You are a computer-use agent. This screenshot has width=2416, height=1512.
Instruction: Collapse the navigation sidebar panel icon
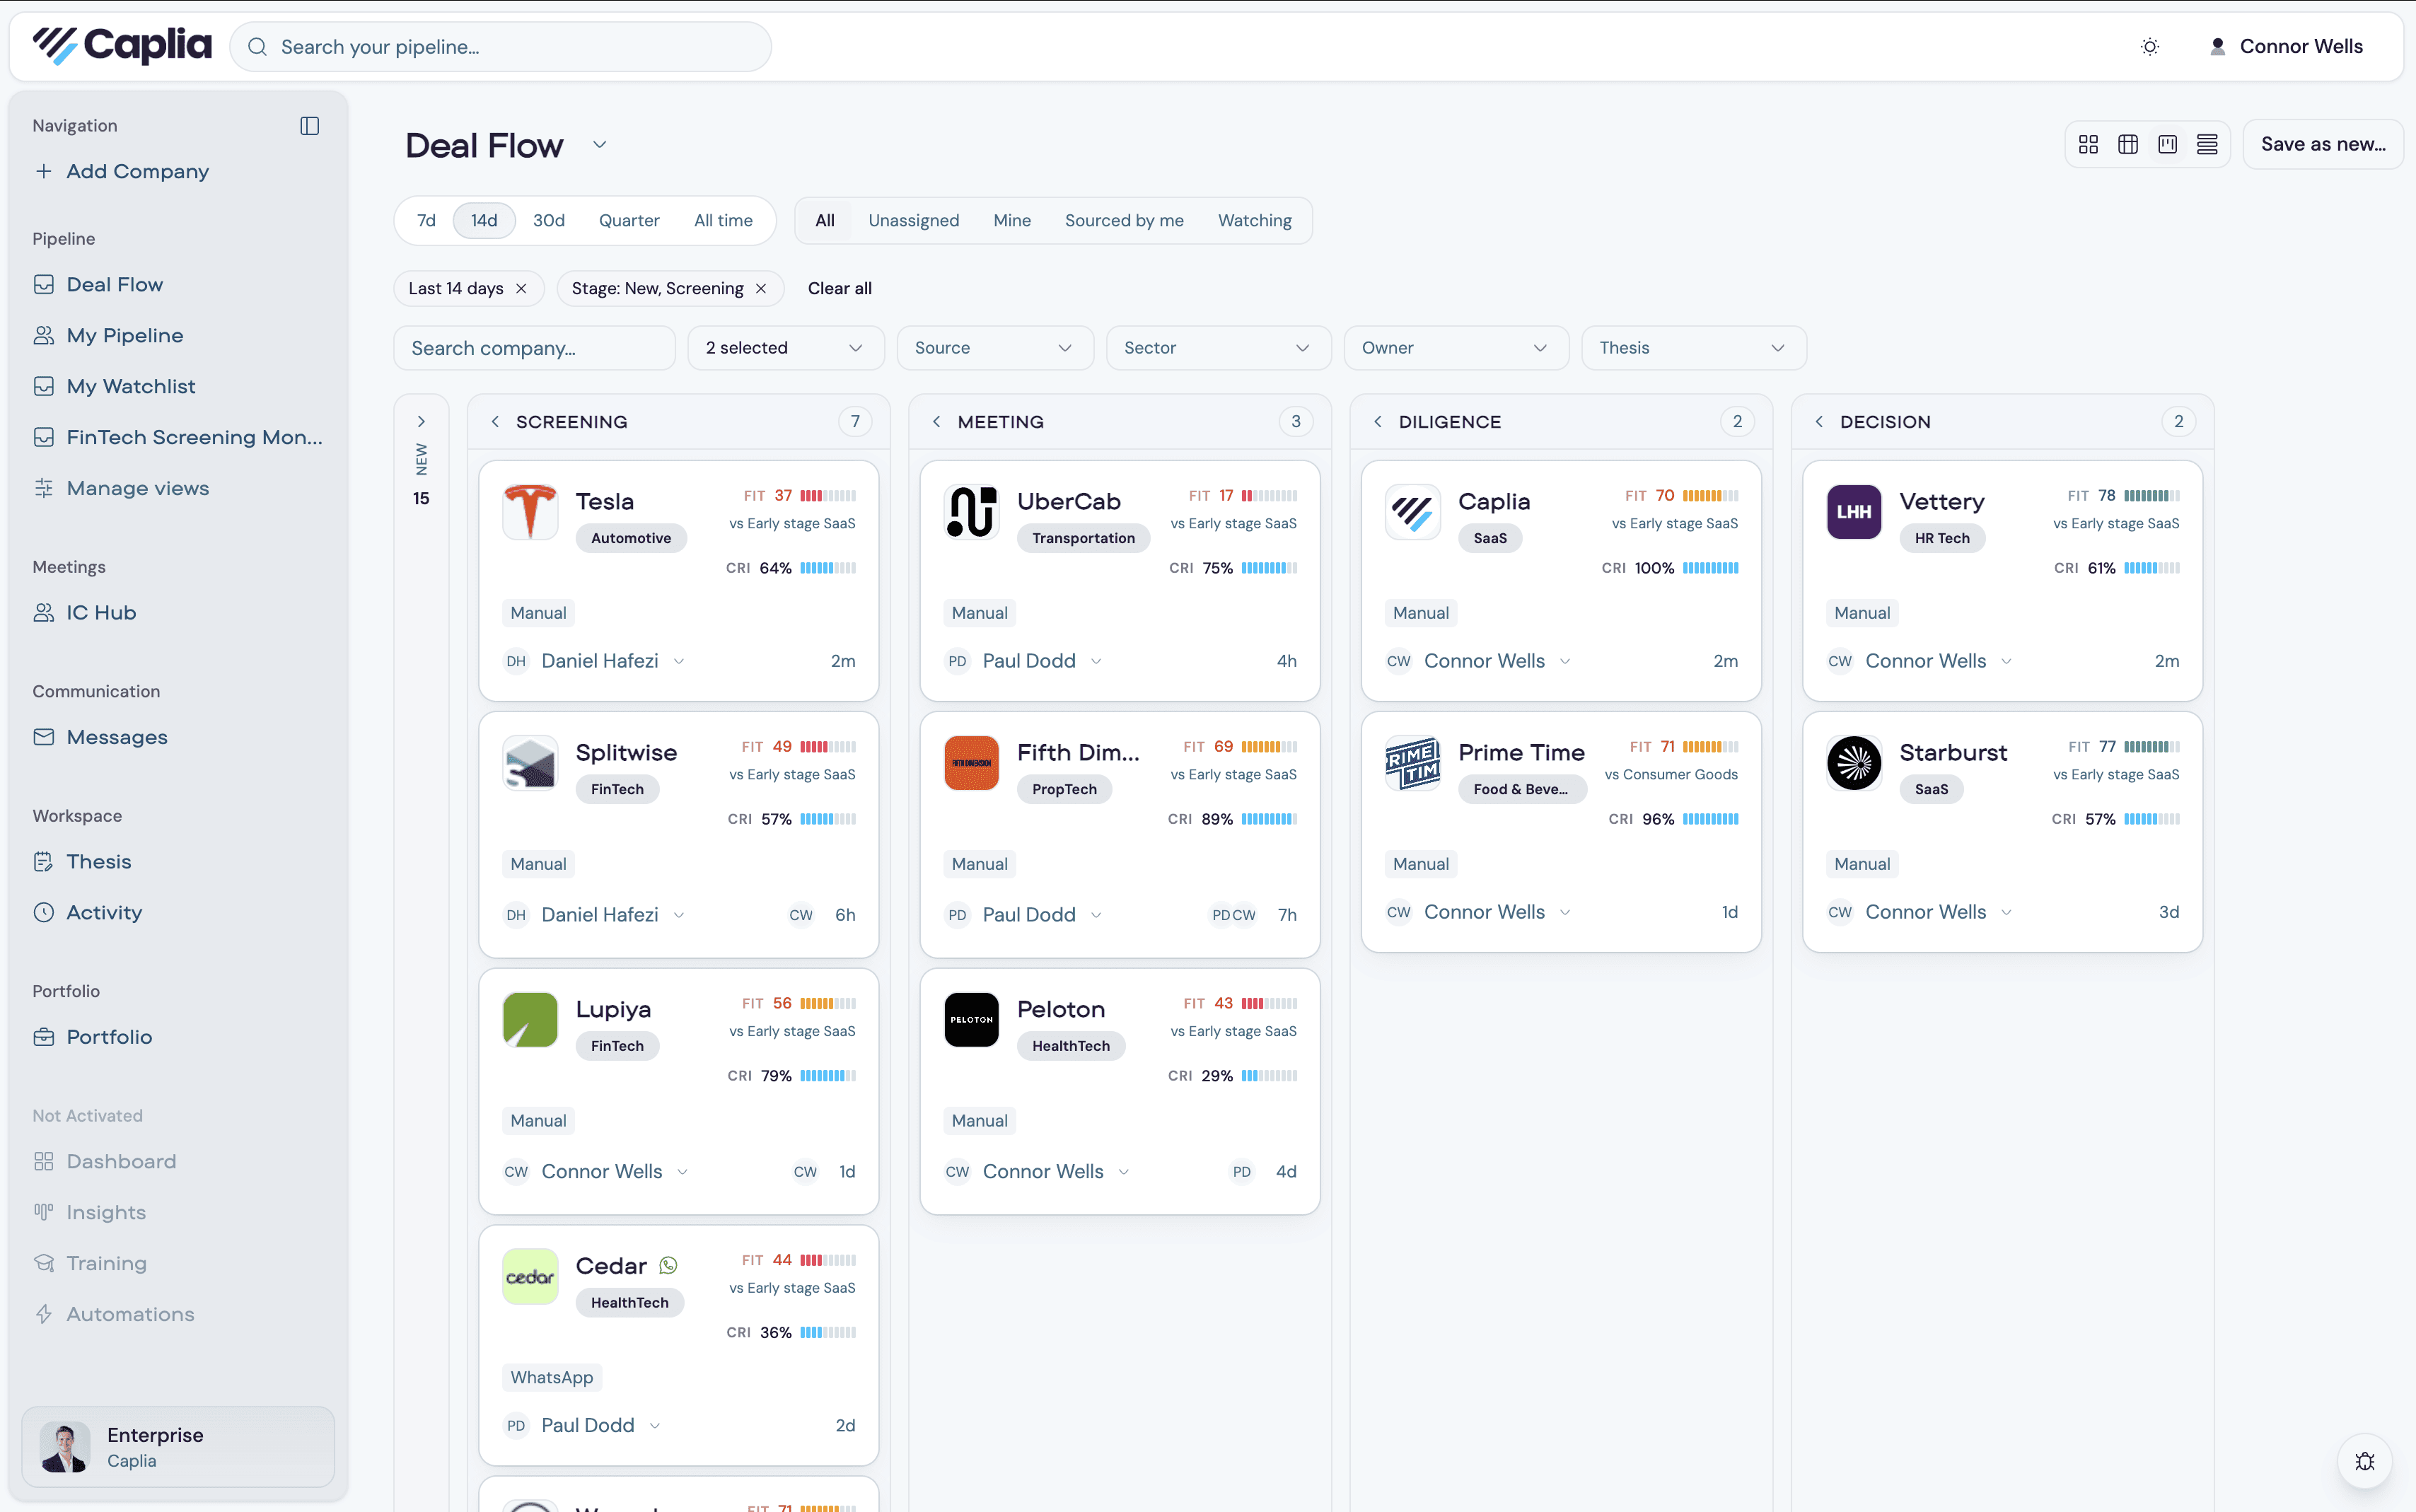[x=310, y=126]
